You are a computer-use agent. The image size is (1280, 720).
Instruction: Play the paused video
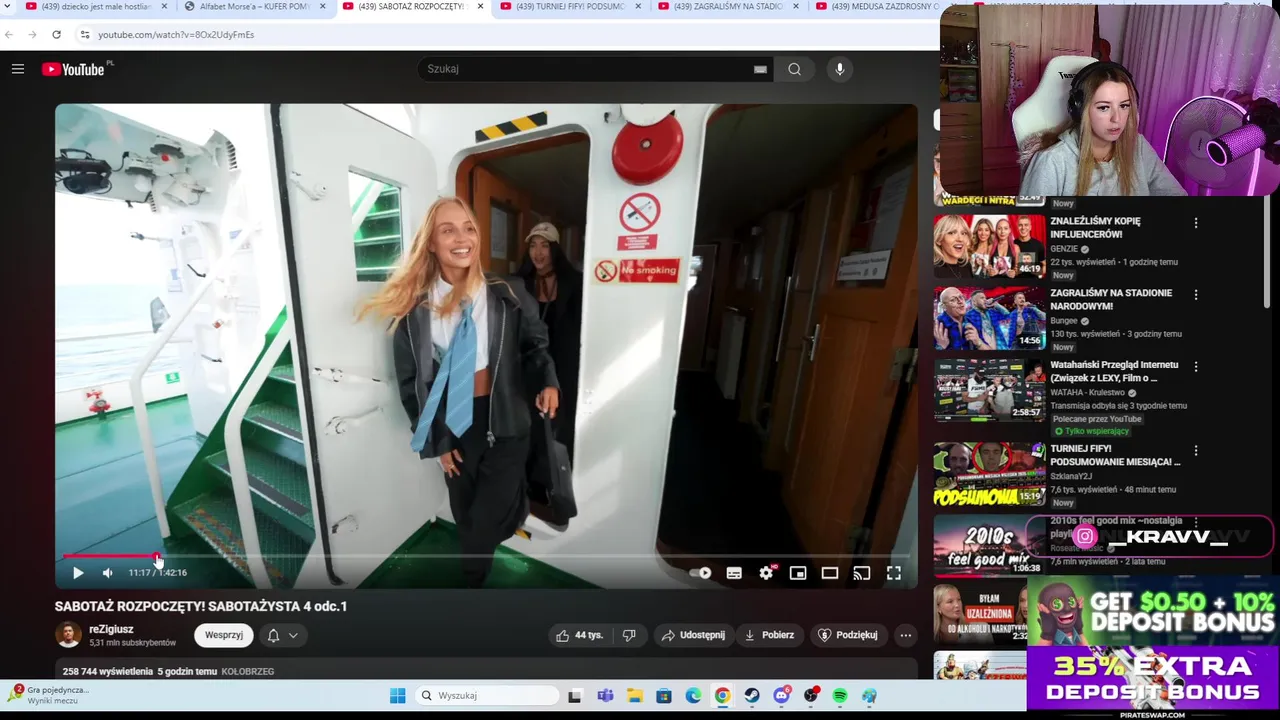coord(78,573)
